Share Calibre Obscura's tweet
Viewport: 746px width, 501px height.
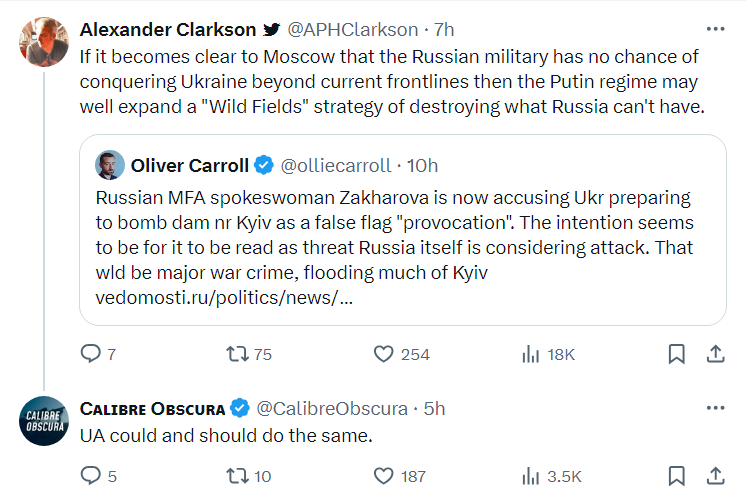click(716, 476)
